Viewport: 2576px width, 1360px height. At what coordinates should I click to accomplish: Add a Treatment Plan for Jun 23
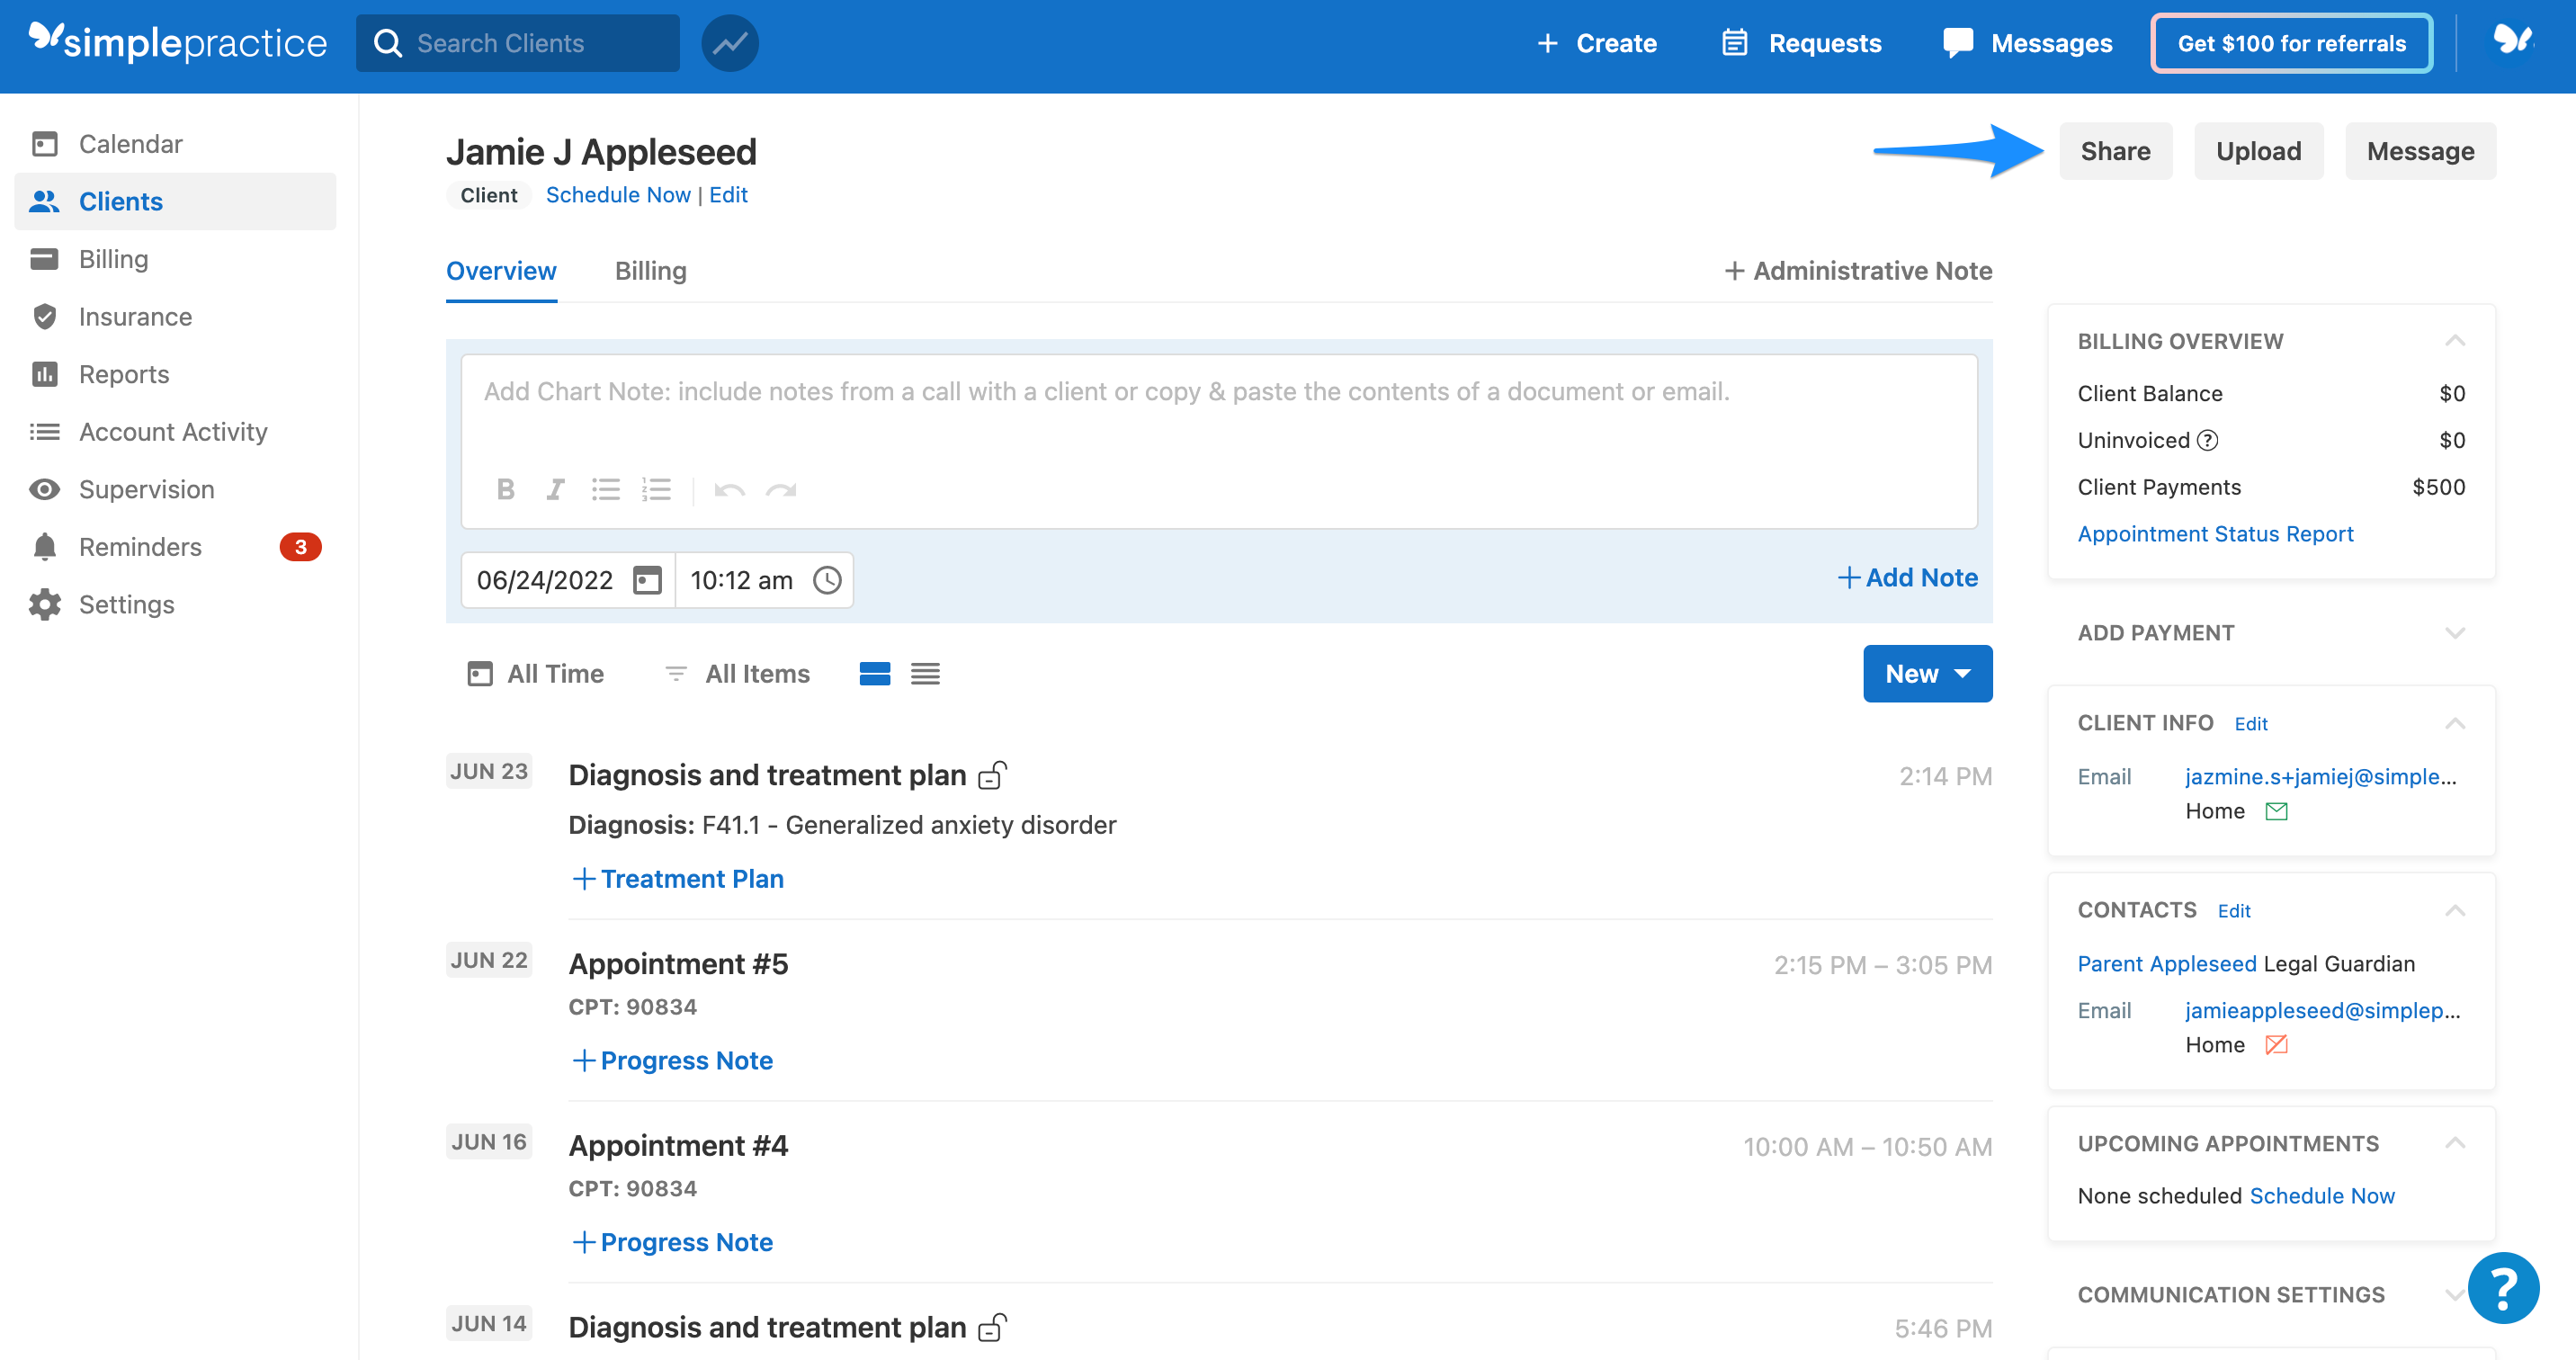(x=678, y=879)
